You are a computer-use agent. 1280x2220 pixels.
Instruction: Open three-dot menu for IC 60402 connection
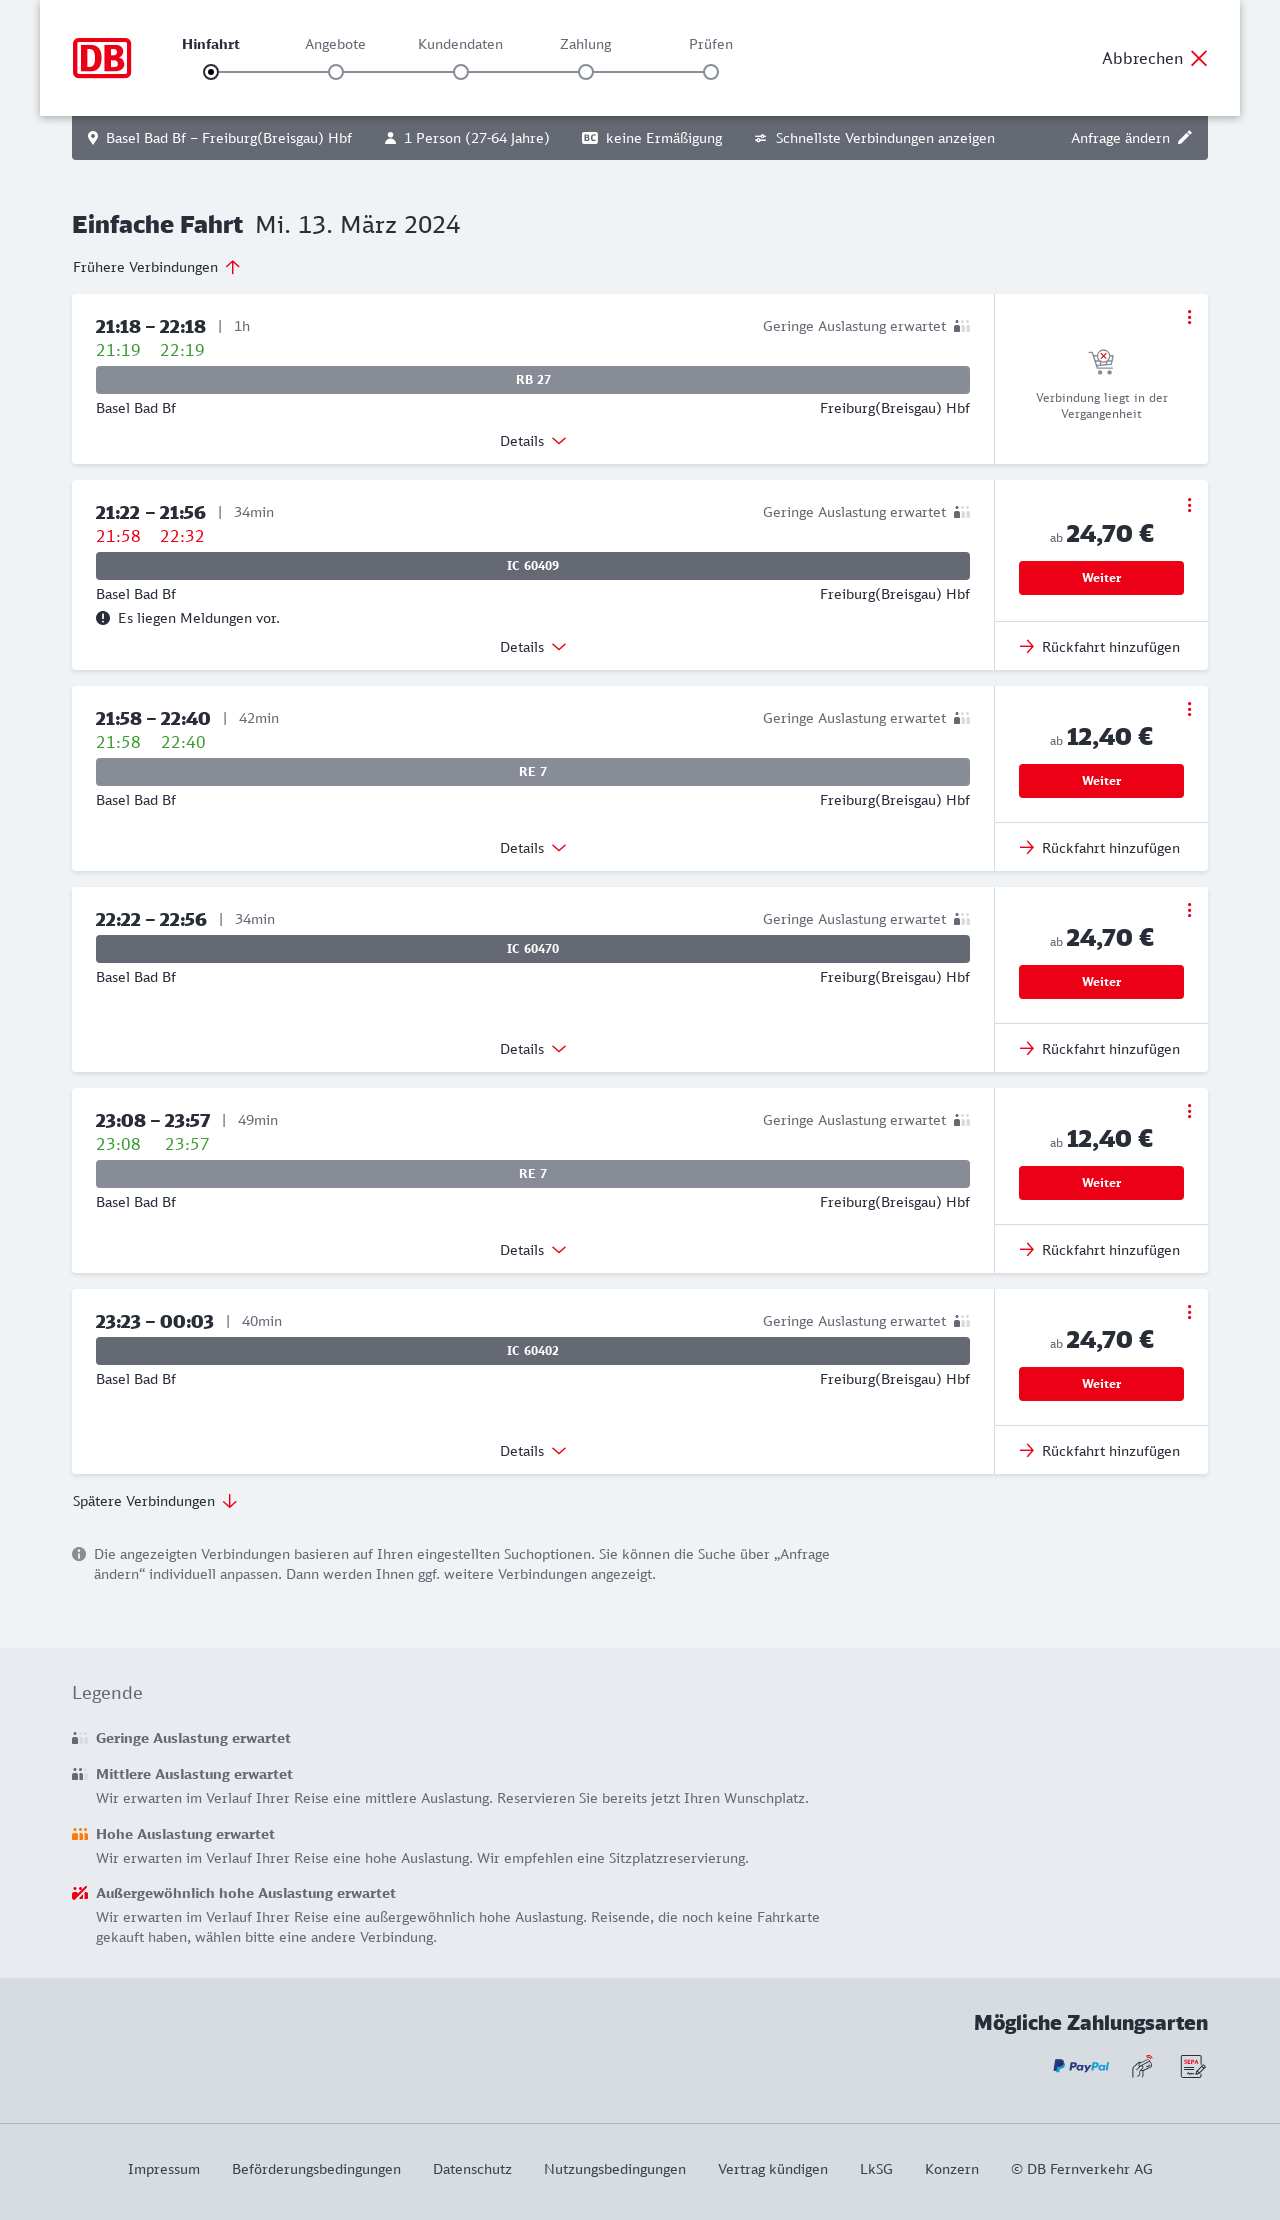[1189, 1312]
